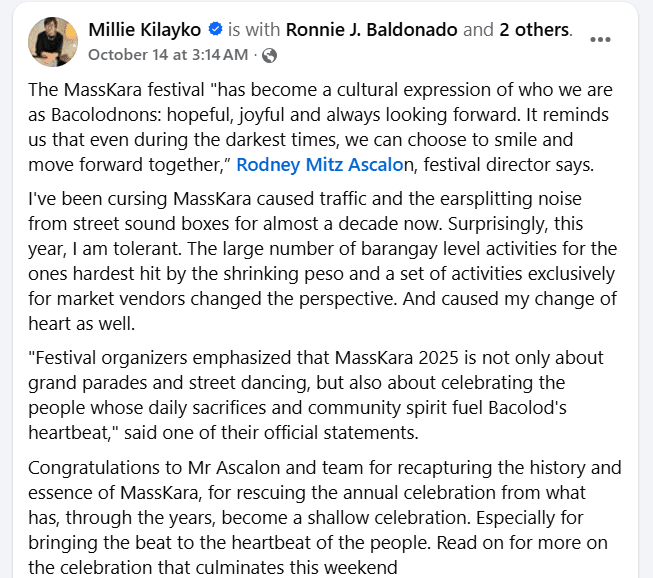The height and width of the screenshot is (578, 653).
Task: Visit Ronnie J. Baldonado's tagged profile
Action: [374, 30]
